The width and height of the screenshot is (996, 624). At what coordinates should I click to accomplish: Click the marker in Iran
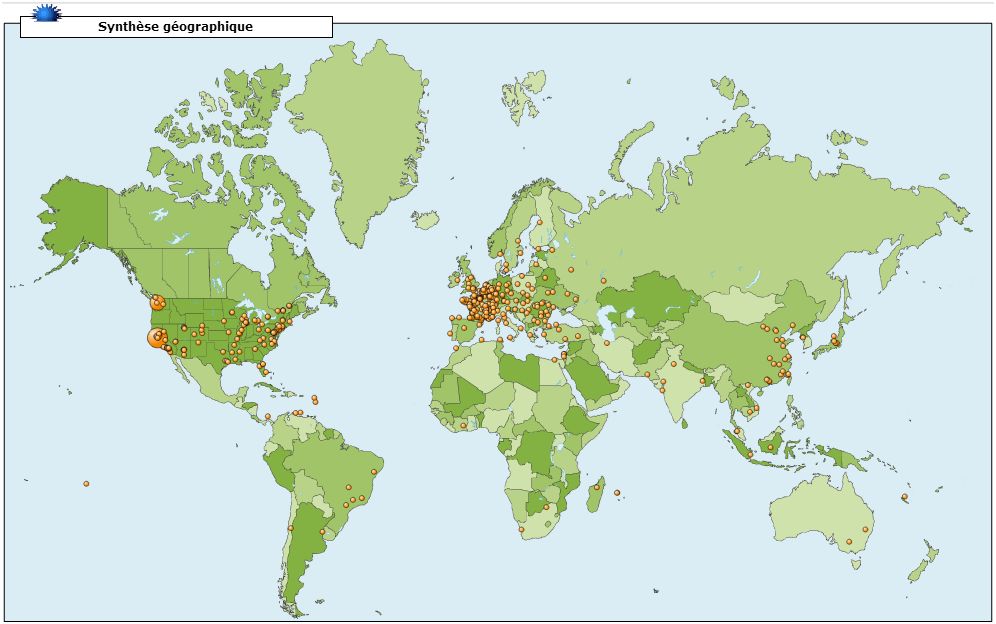click(607, 343)
